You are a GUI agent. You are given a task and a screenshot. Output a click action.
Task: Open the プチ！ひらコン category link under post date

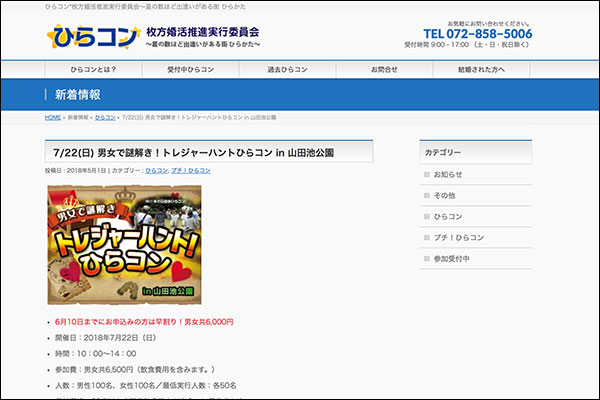pyautogui.click(x=190, y=171)
